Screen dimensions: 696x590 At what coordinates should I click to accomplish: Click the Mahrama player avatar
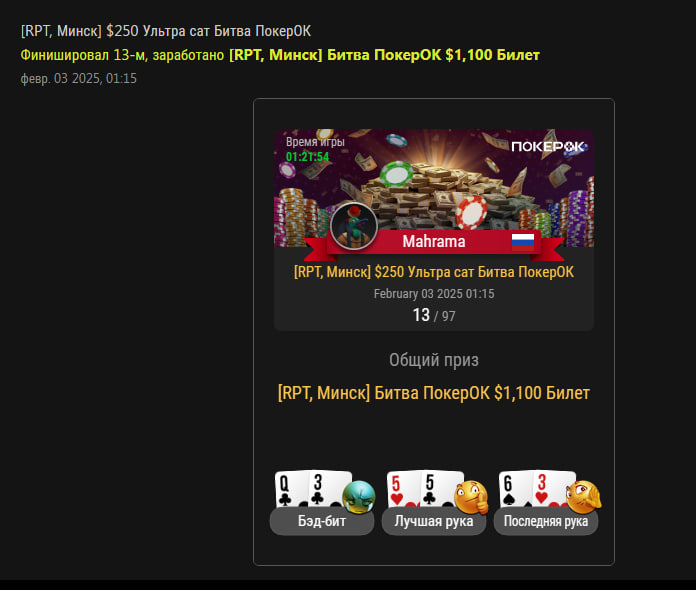(x=354, y=226)
